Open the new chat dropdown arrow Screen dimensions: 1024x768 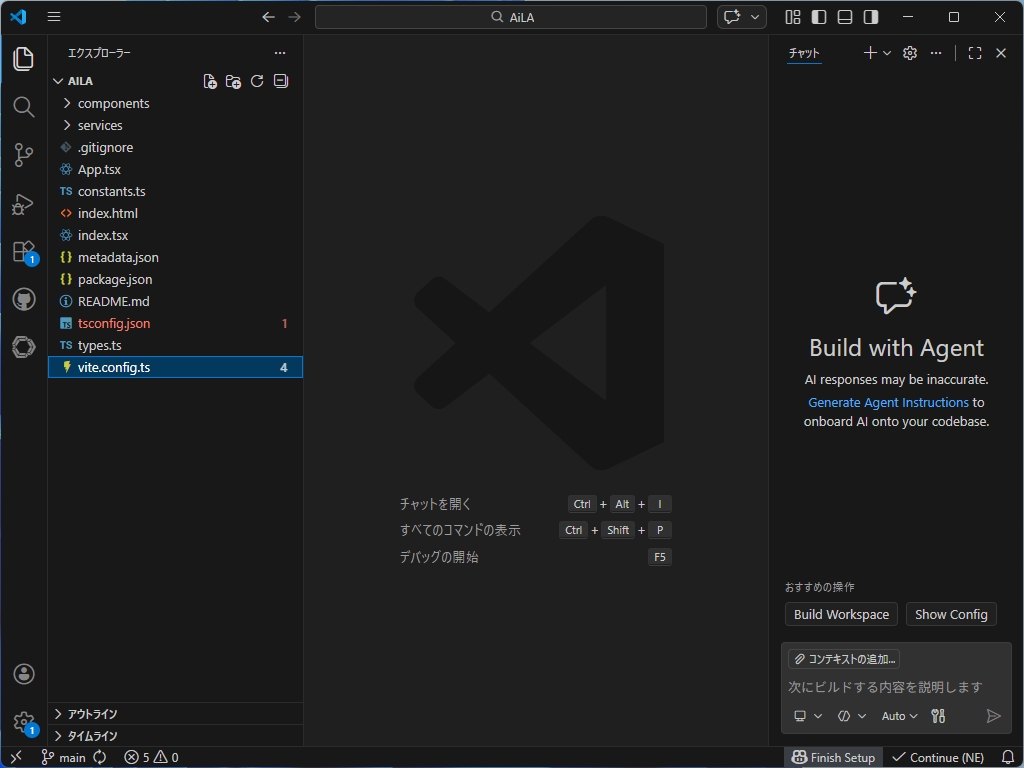tap(886, 53)
